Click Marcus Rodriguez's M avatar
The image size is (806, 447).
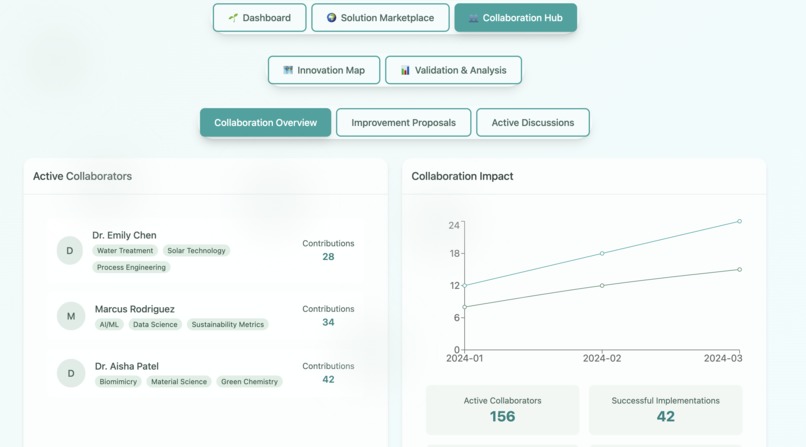[x=71, y=316]
